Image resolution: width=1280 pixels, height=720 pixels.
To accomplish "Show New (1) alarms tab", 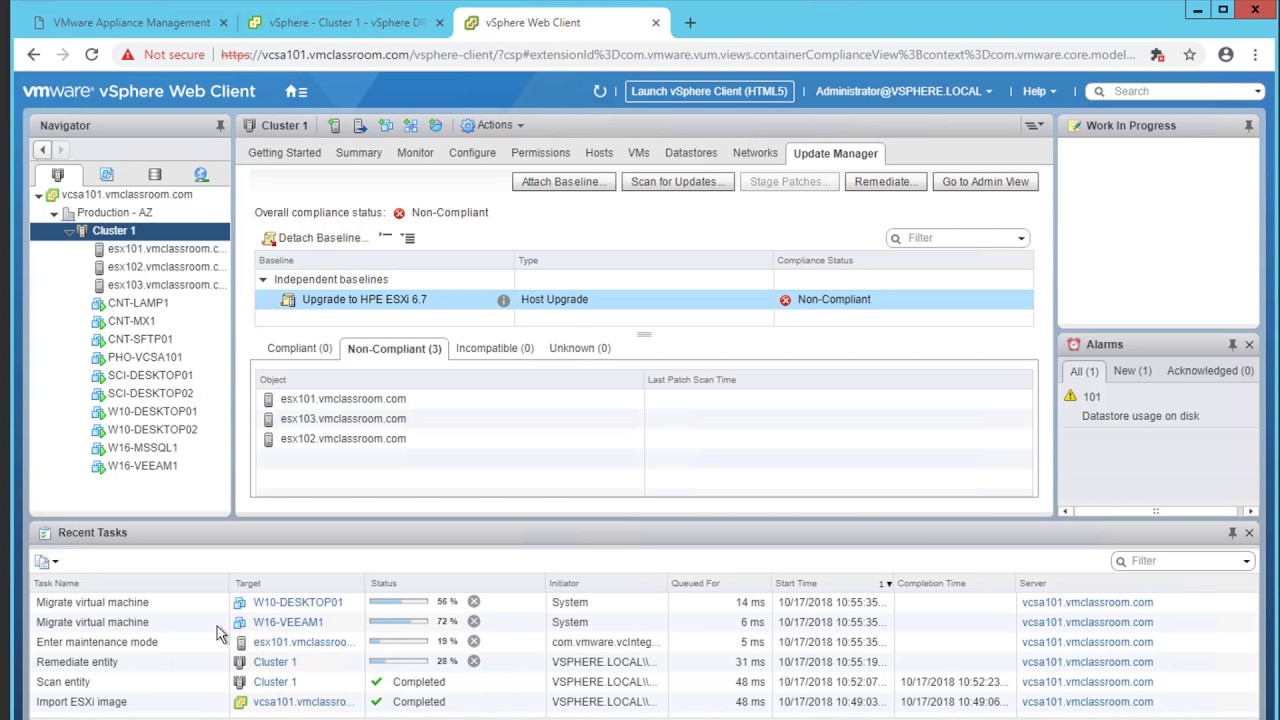I will tap(1132, 371).
